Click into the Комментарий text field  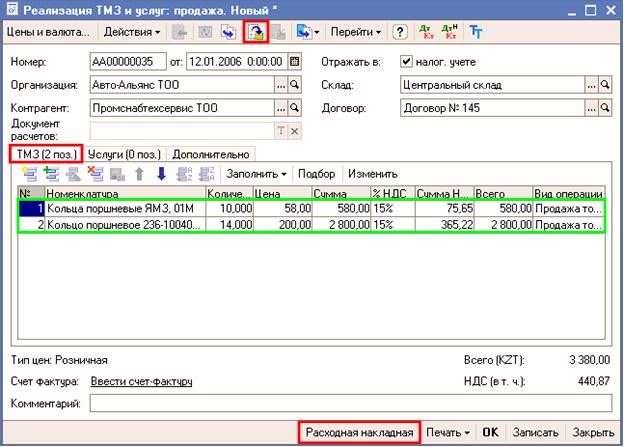coord(350,403)
